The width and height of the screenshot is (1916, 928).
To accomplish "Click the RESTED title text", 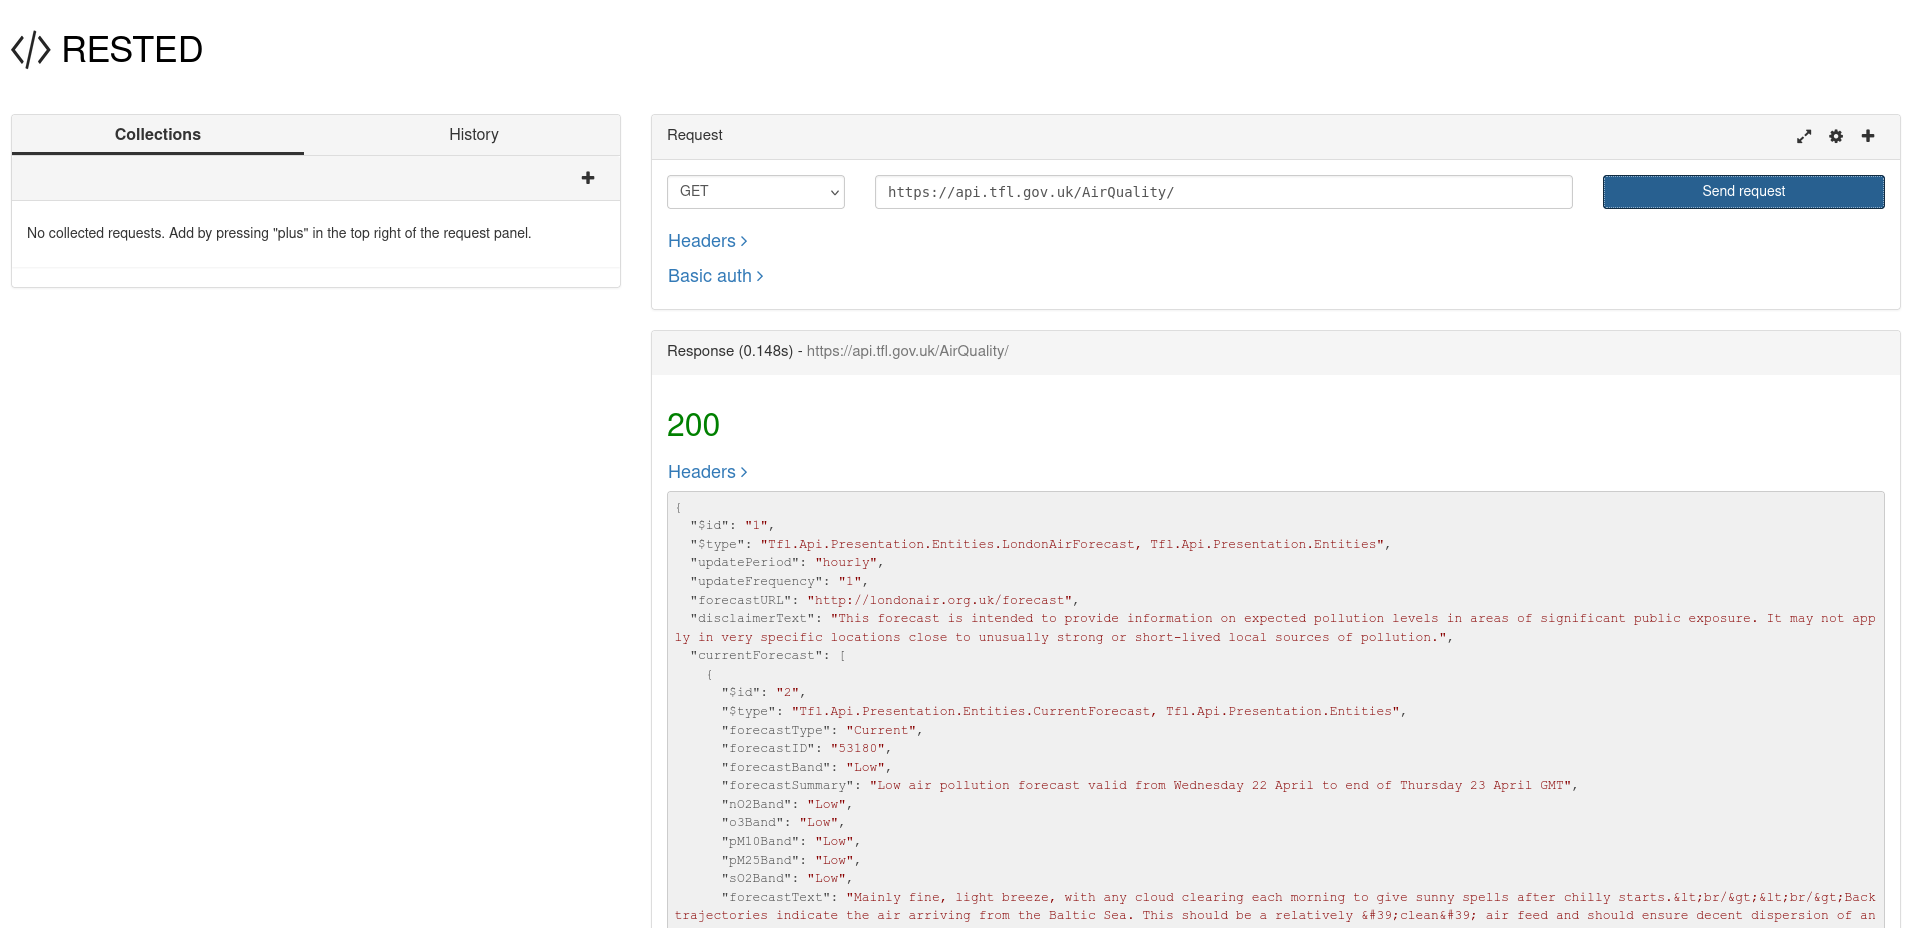I will [132, 50].
